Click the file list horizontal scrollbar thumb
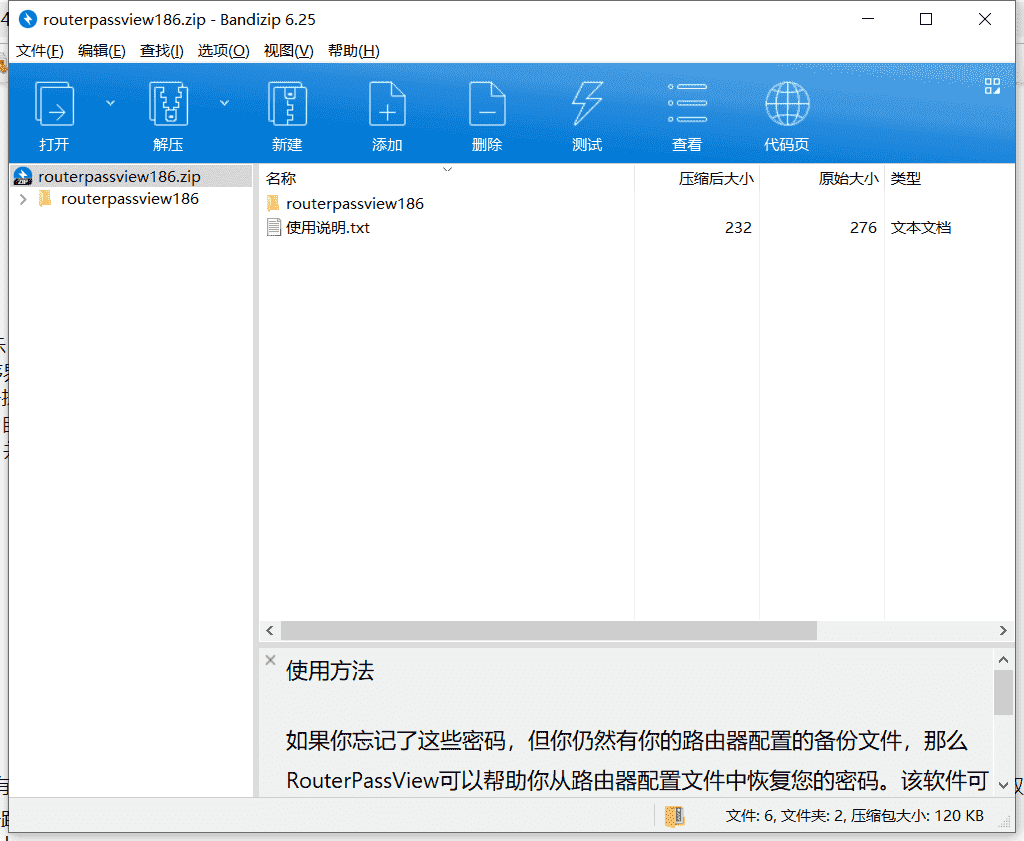Viewport: 1024px width, 841px height. [549, 631]
